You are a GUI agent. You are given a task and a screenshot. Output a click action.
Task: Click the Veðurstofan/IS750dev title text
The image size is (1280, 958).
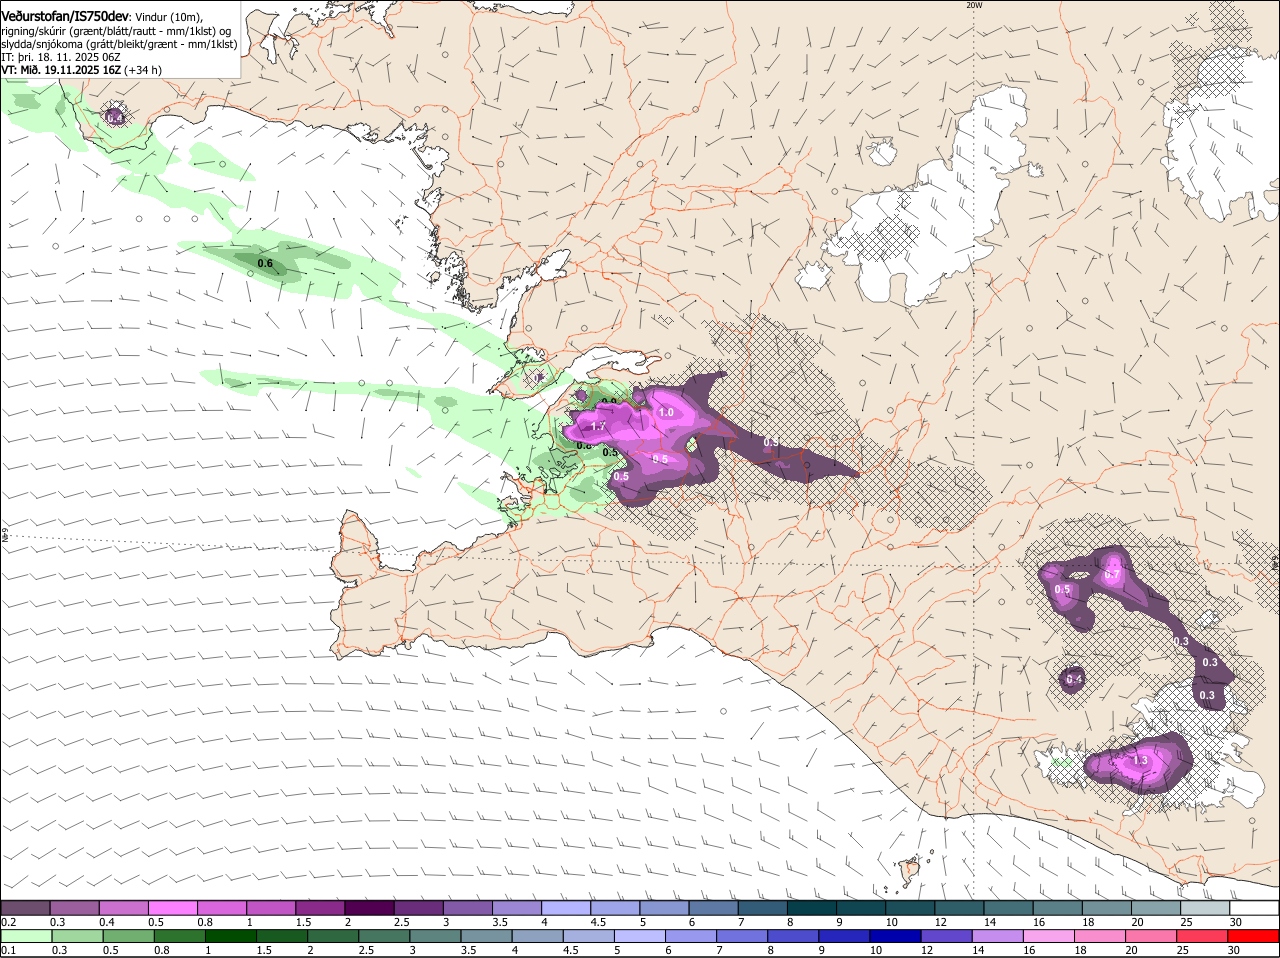point(65,16)
